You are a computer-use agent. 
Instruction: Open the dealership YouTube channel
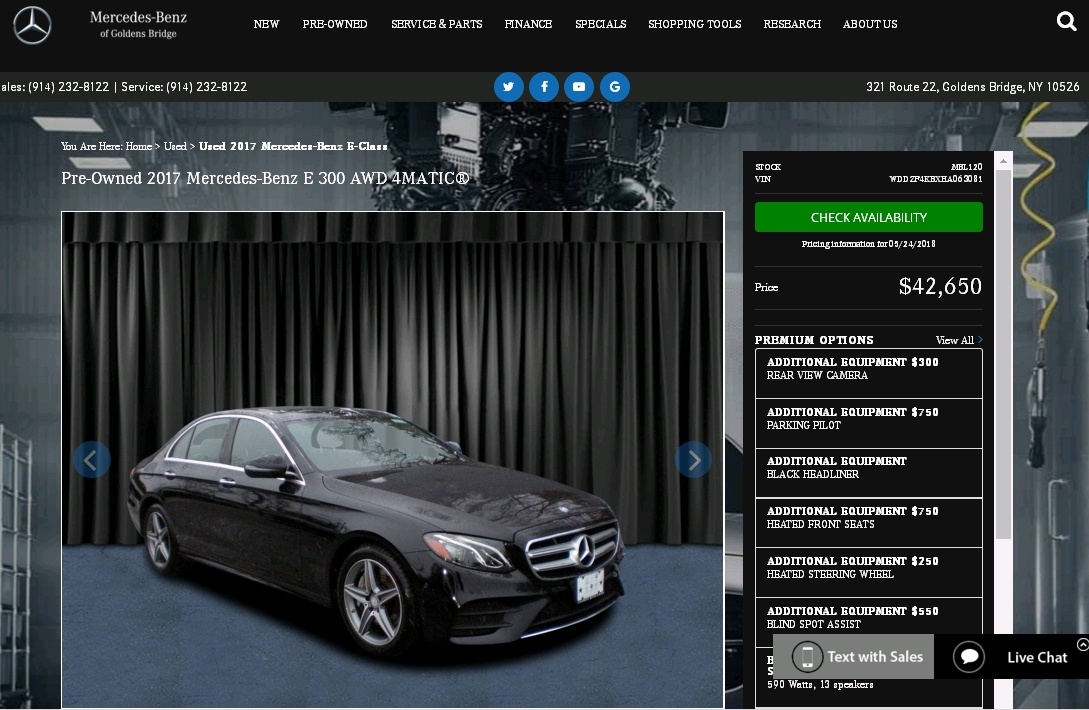[x=579, y=87]
